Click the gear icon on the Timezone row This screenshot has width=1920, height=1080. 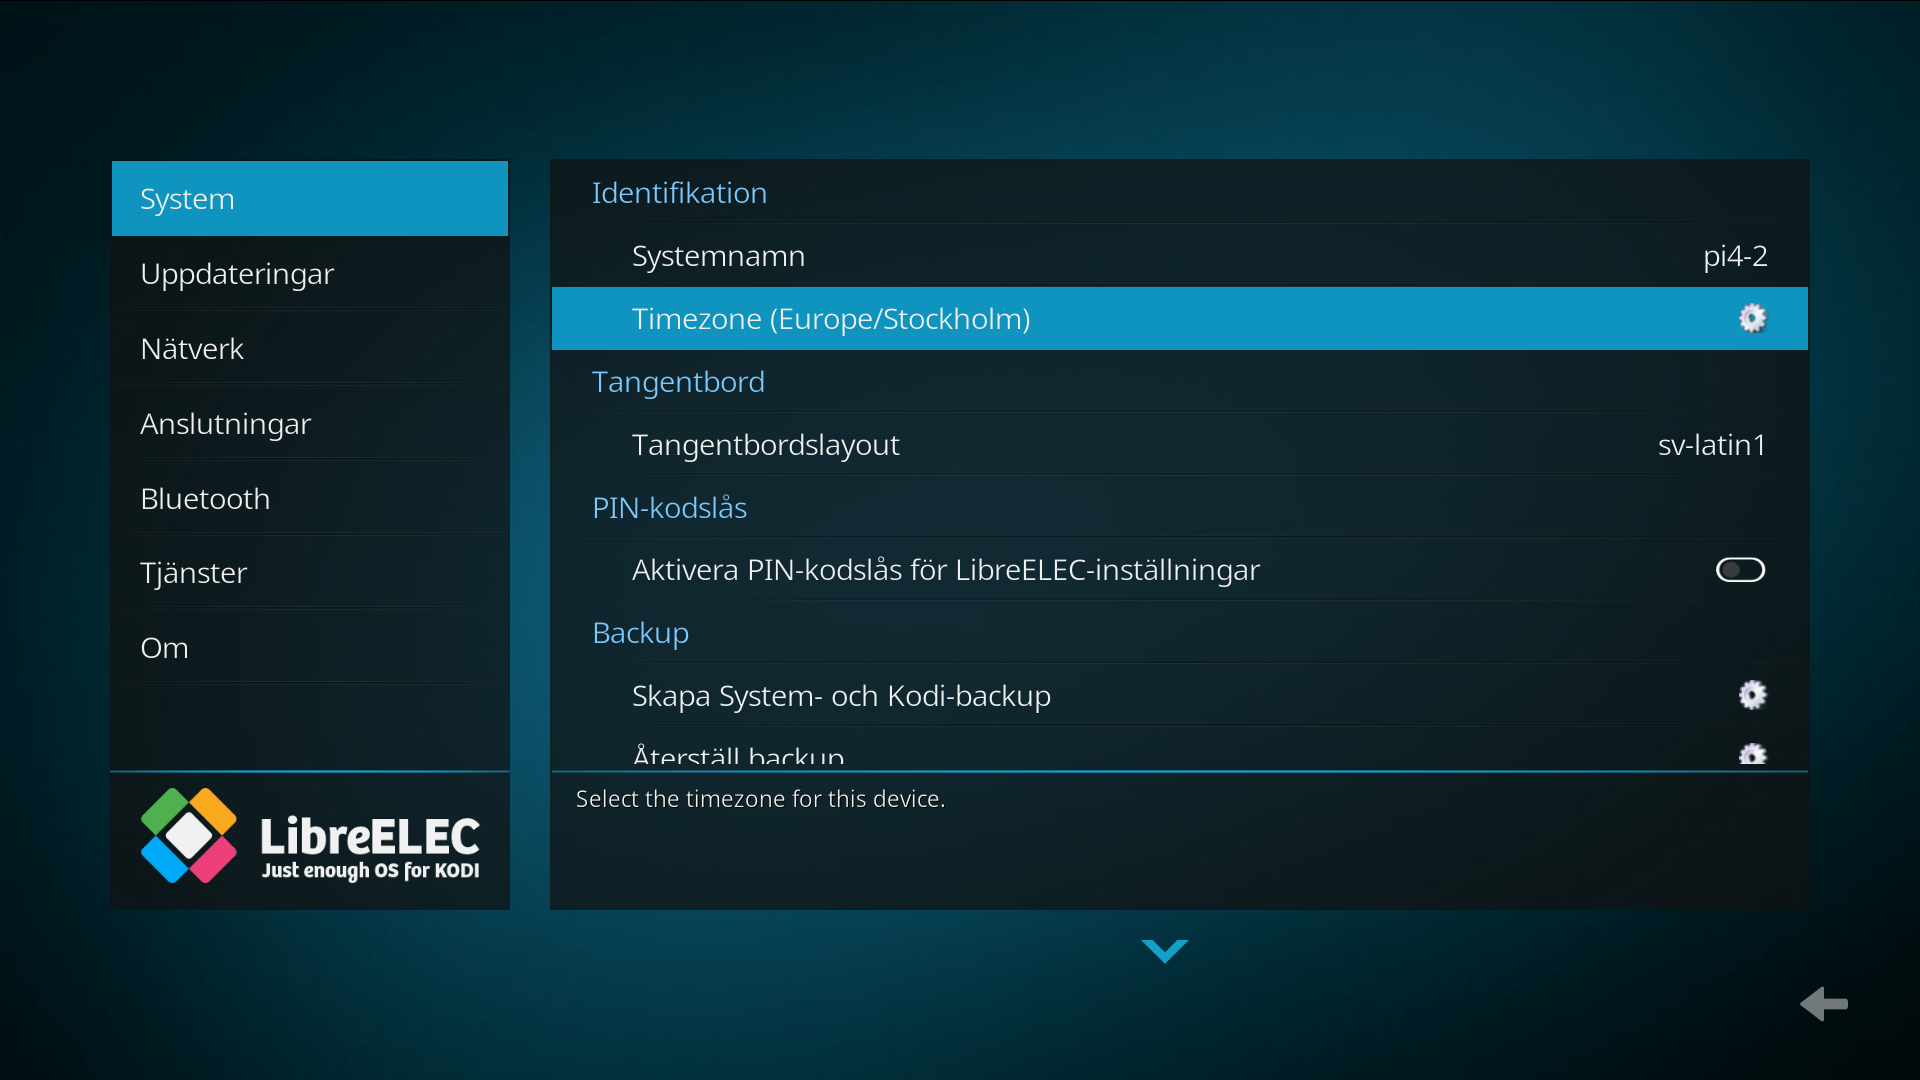pyautogui.click(x=1752, y=319)
